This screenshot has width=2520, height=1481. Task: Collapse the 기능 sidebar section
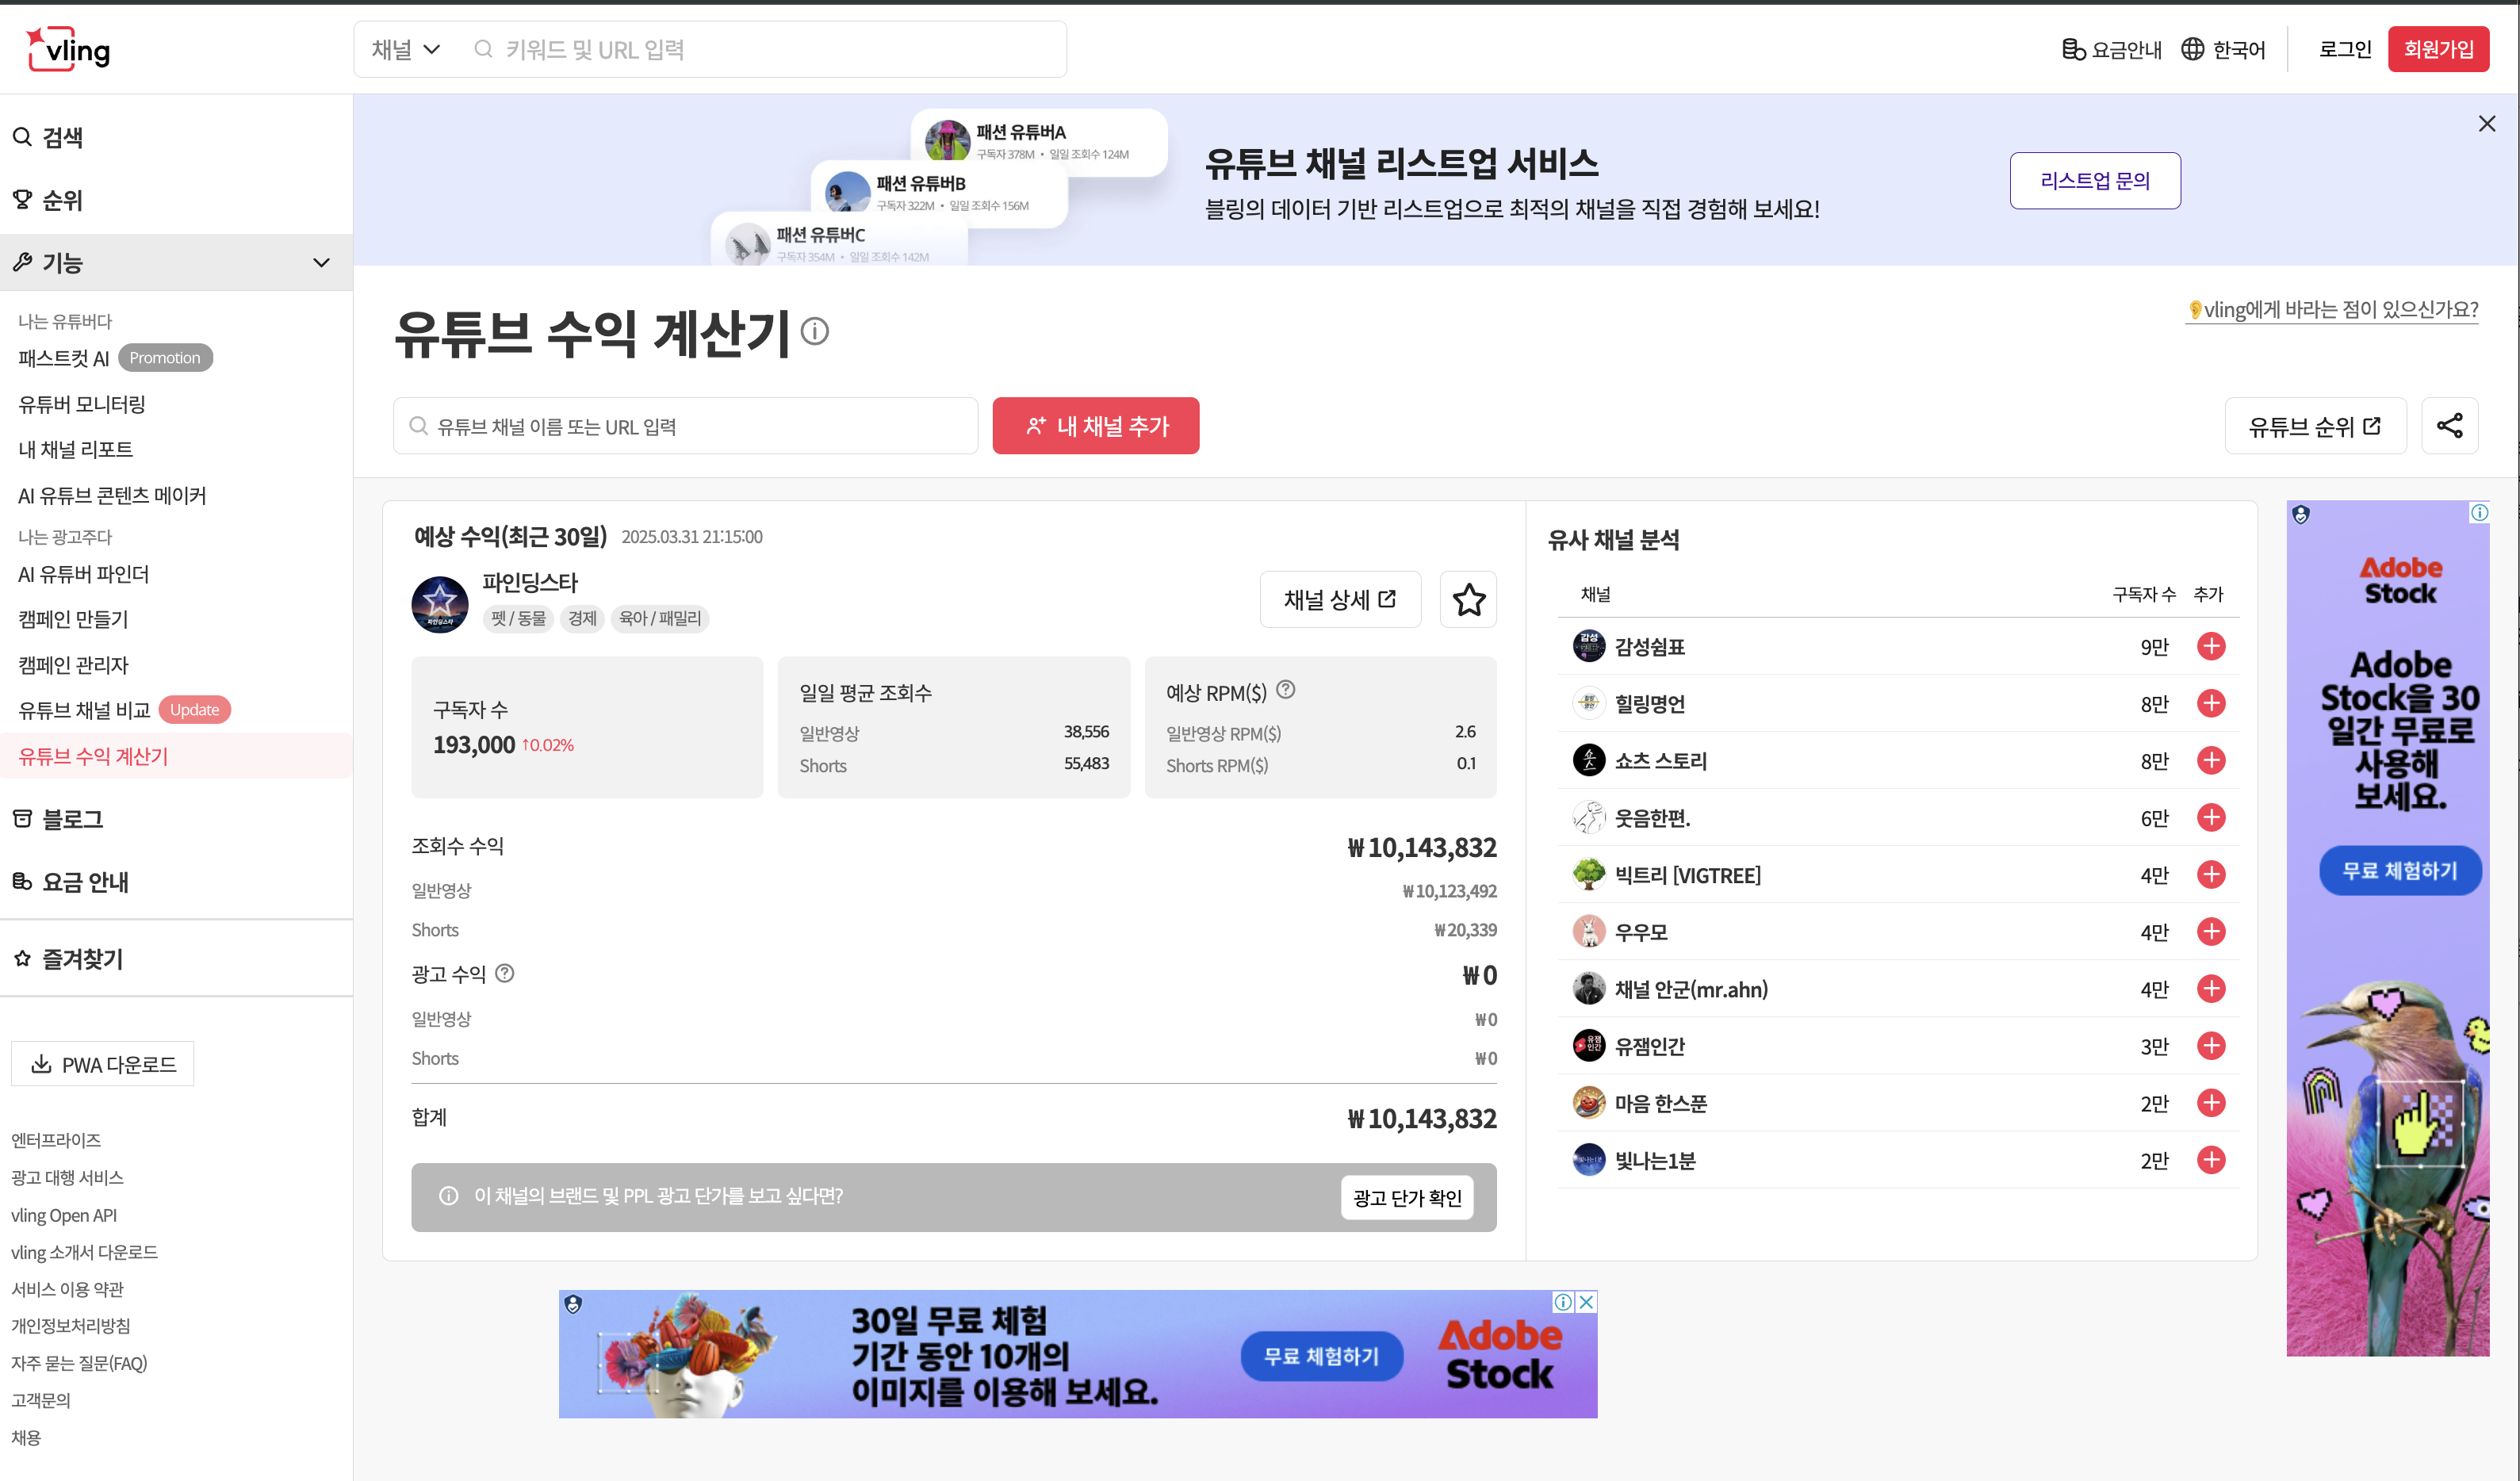point(176,263)
